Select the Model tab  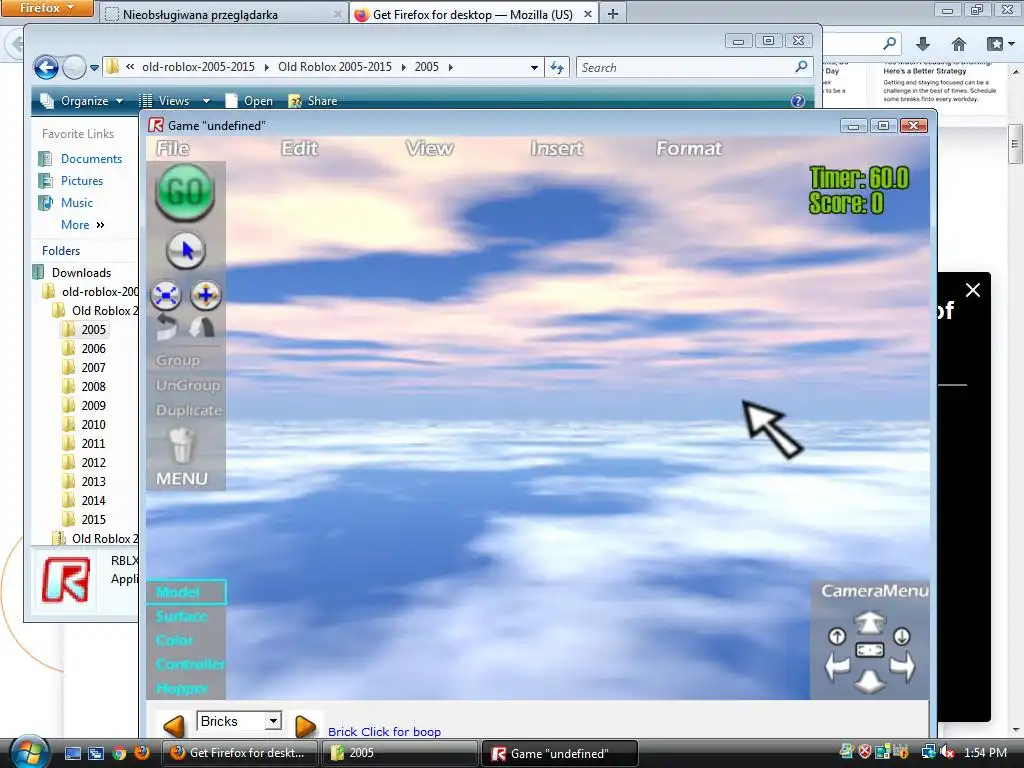coord(186,592)
